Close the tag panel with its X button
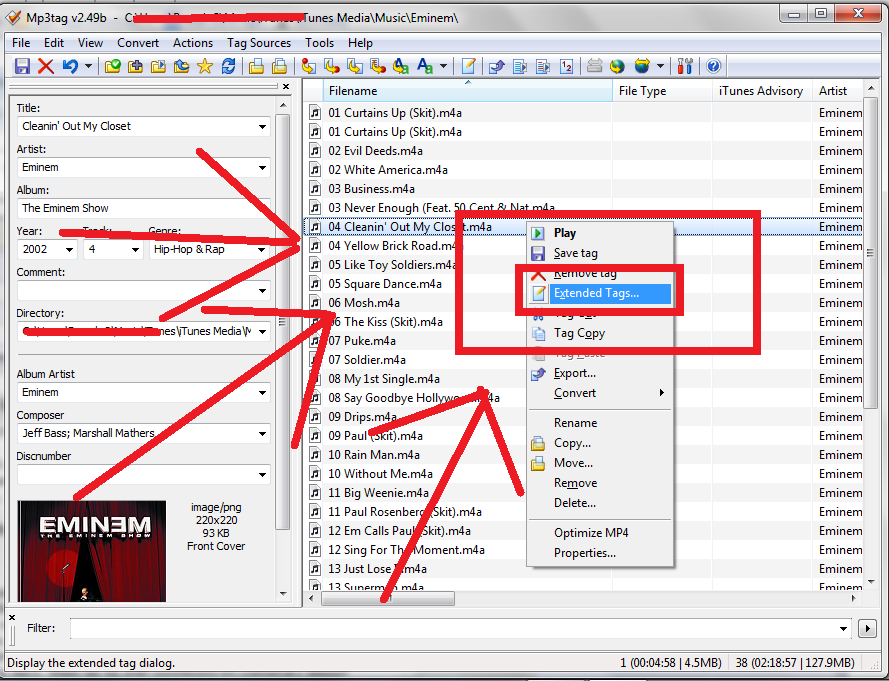Image resolution: width=889 pixels, height=681 pixels. point(286,87)
